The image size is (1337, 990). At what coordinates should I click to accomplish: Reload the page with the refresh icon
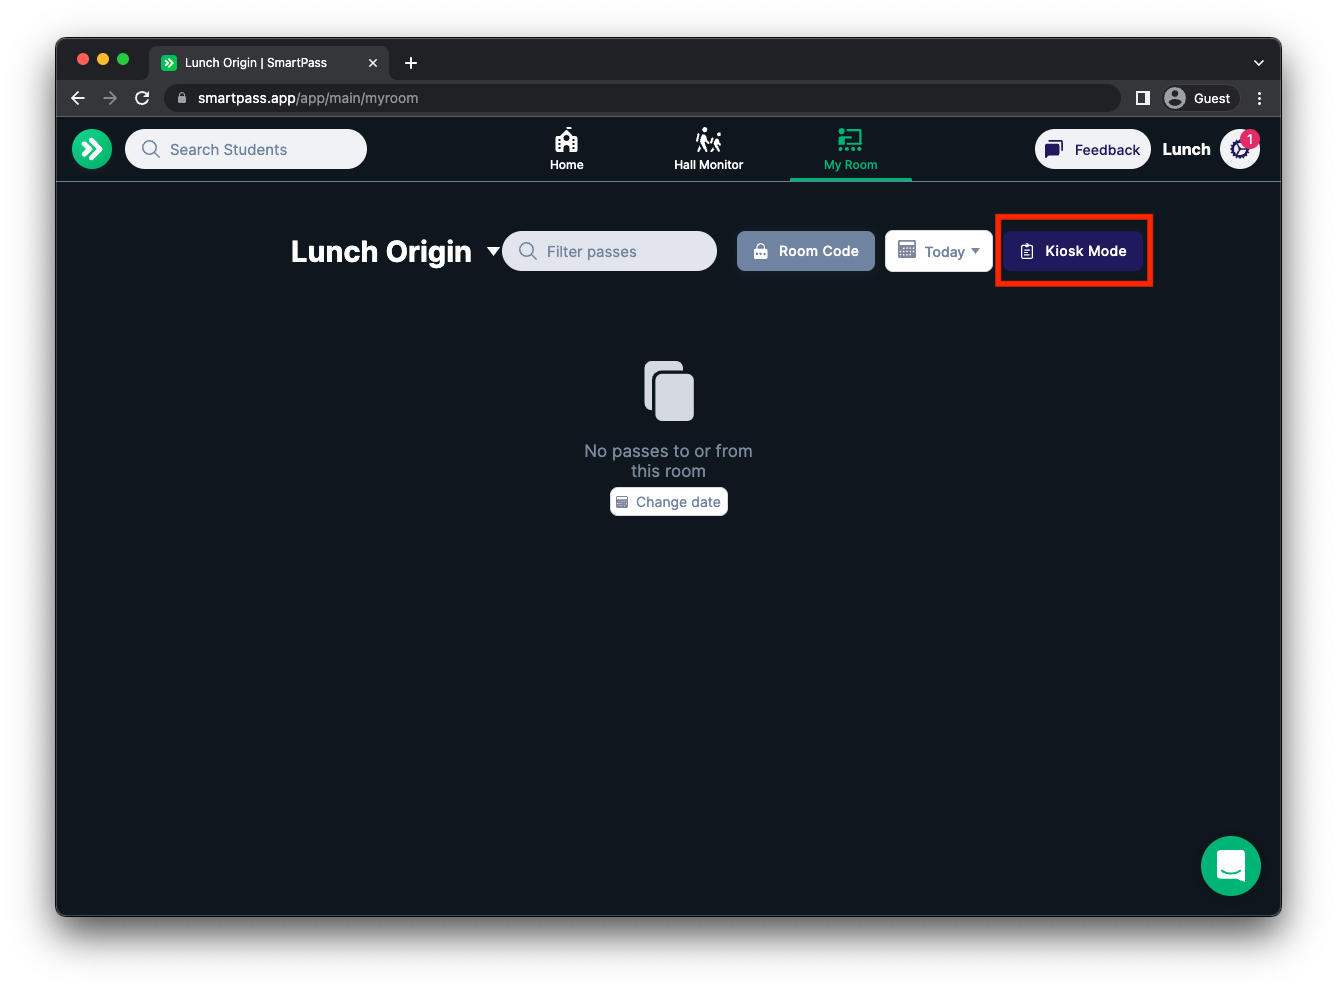tap(142, 98)
